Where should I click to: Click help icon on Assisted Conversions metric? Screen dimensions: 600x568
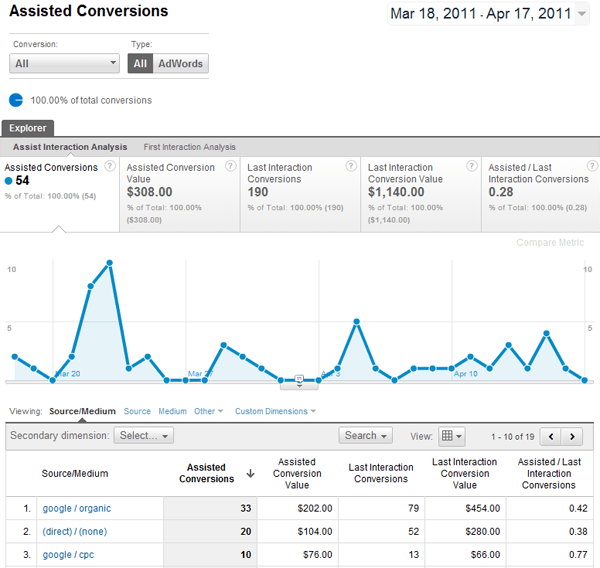(109, 166)
